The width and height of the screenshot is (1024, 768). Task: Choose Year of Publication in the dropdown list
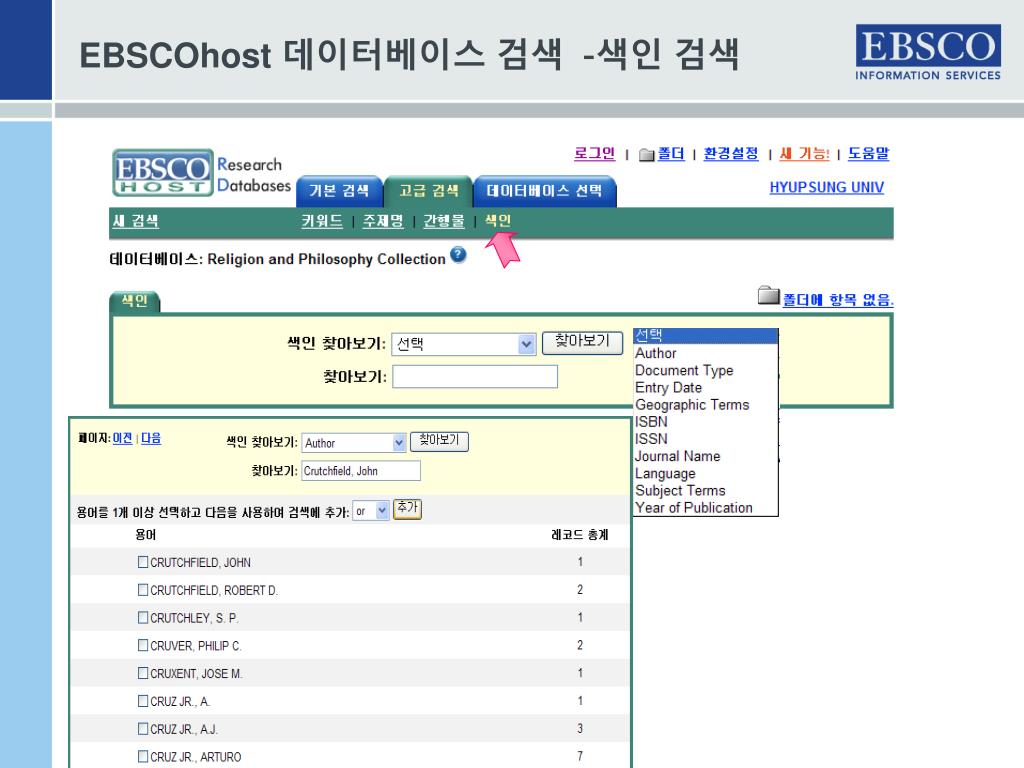pos(705,507)
